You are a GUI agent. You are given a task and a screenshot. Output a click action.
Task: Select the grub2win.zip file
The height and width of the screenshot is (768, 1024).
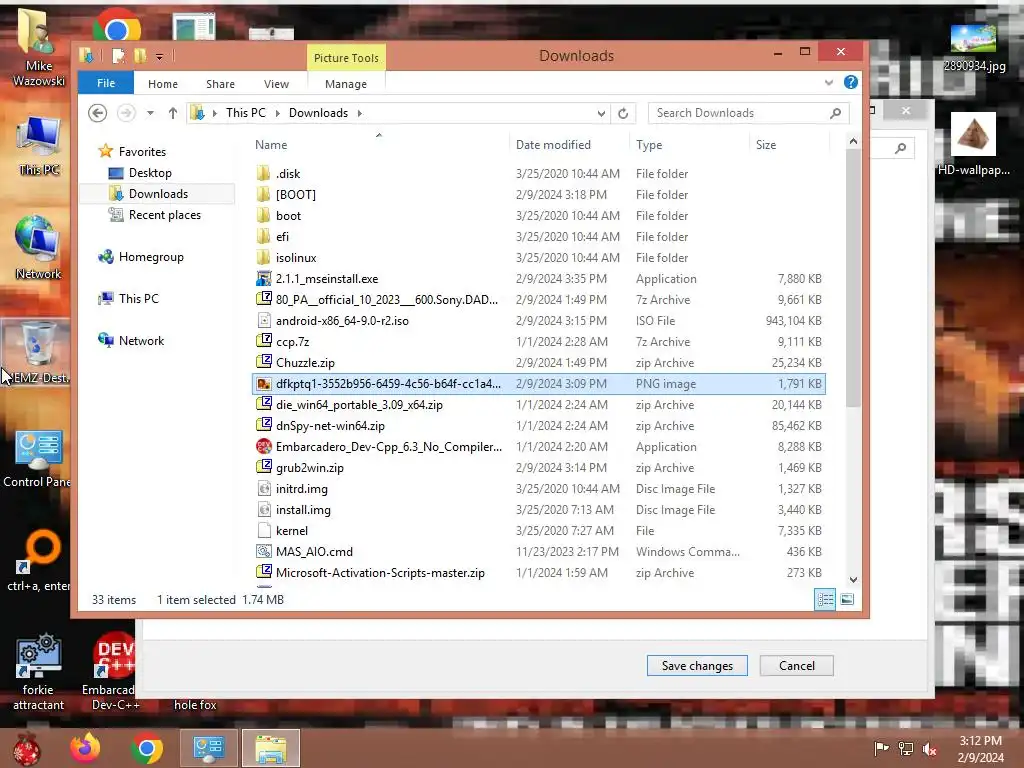coord(539,468)
